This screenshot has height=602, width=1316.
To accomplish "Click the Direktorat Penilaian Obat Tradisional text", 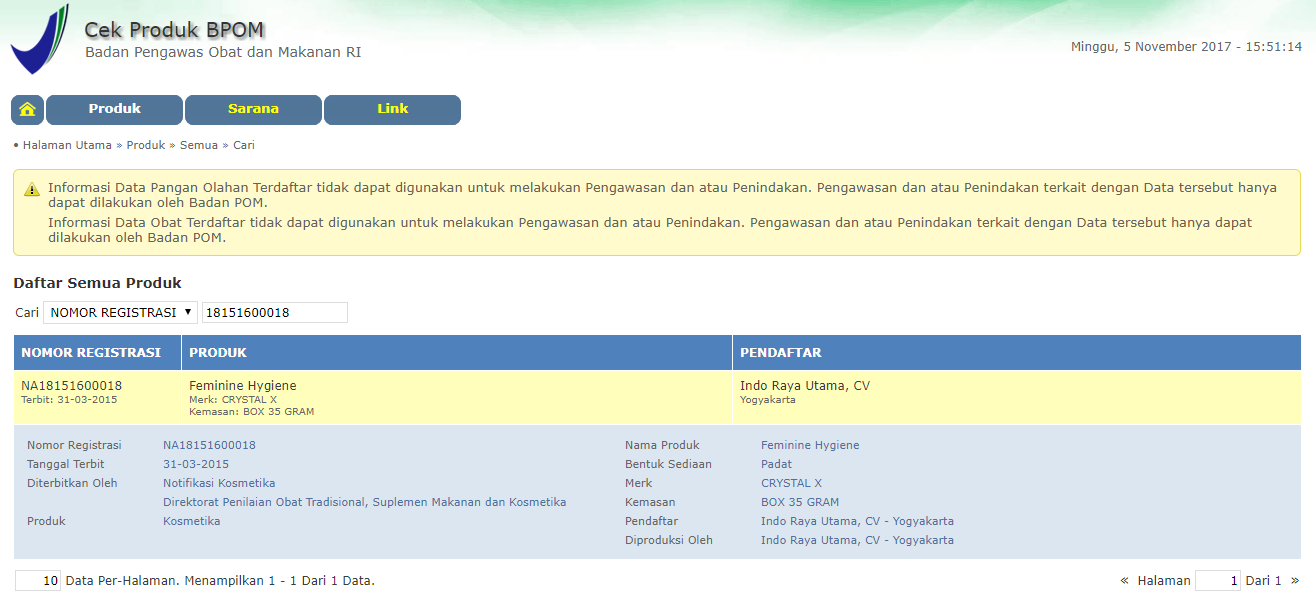I will pos(365,502).
